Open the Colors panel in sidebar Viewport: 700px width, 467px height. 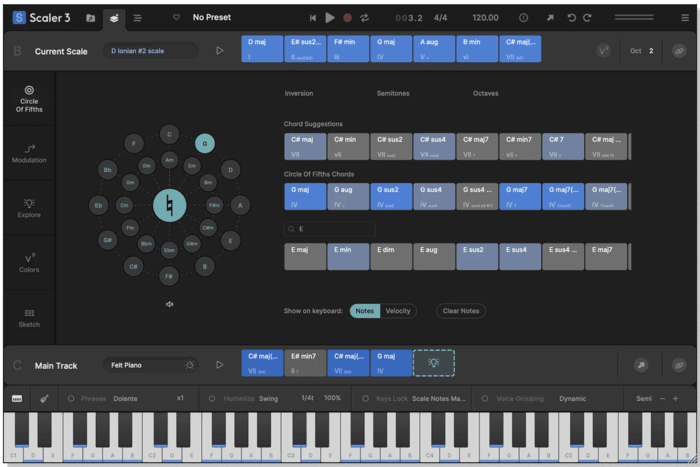point(29,262)
